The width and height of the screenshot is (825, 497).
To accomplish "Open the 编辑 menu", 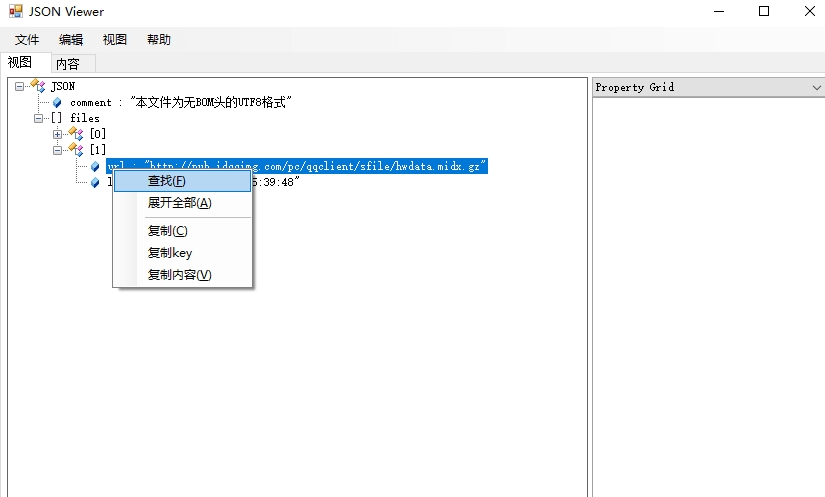I will click(71, 39).
